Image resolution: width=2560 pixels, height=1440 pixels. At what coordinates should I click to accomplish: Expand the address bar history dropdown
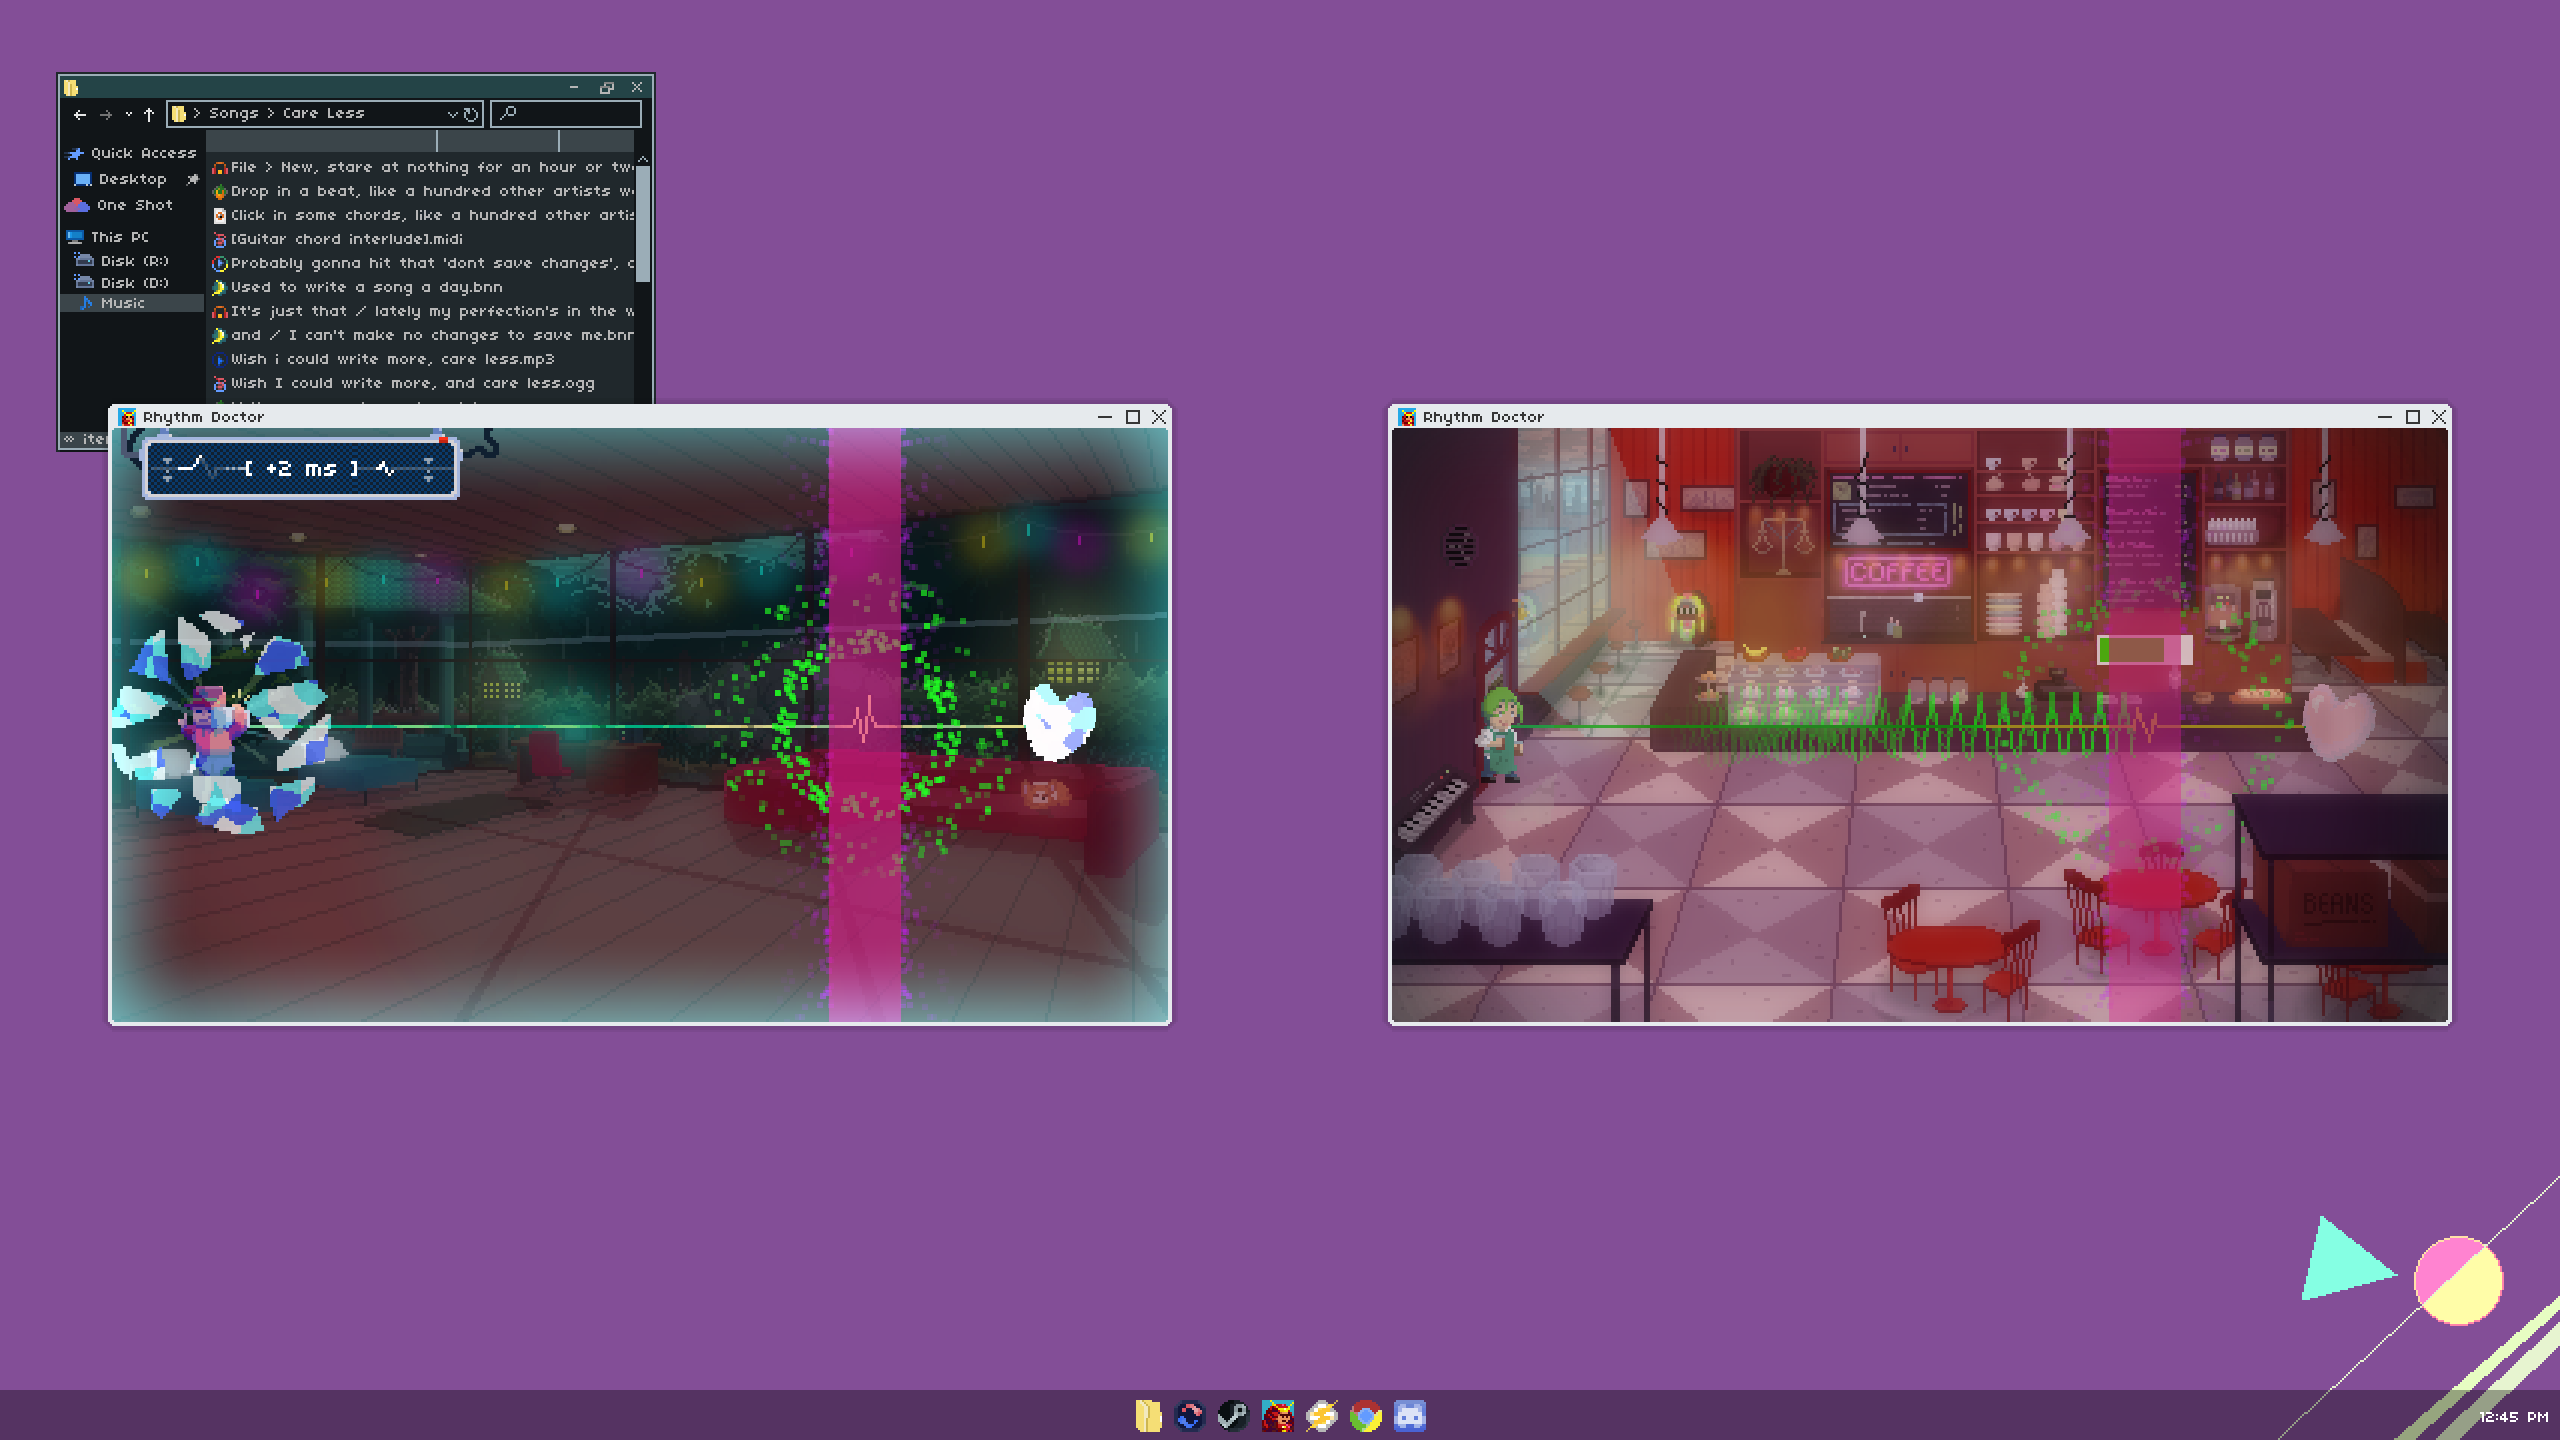click(x=452, y=114)
